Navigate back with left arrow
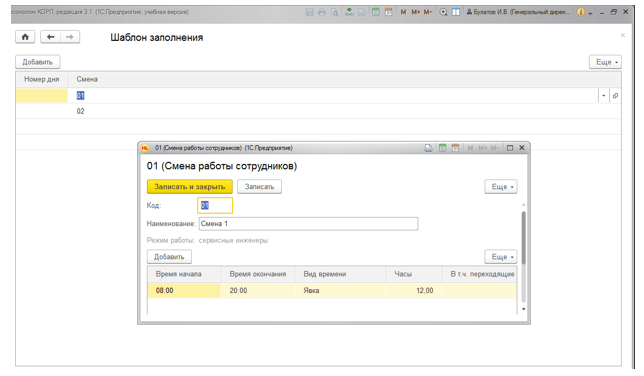 tap(51, 37)
